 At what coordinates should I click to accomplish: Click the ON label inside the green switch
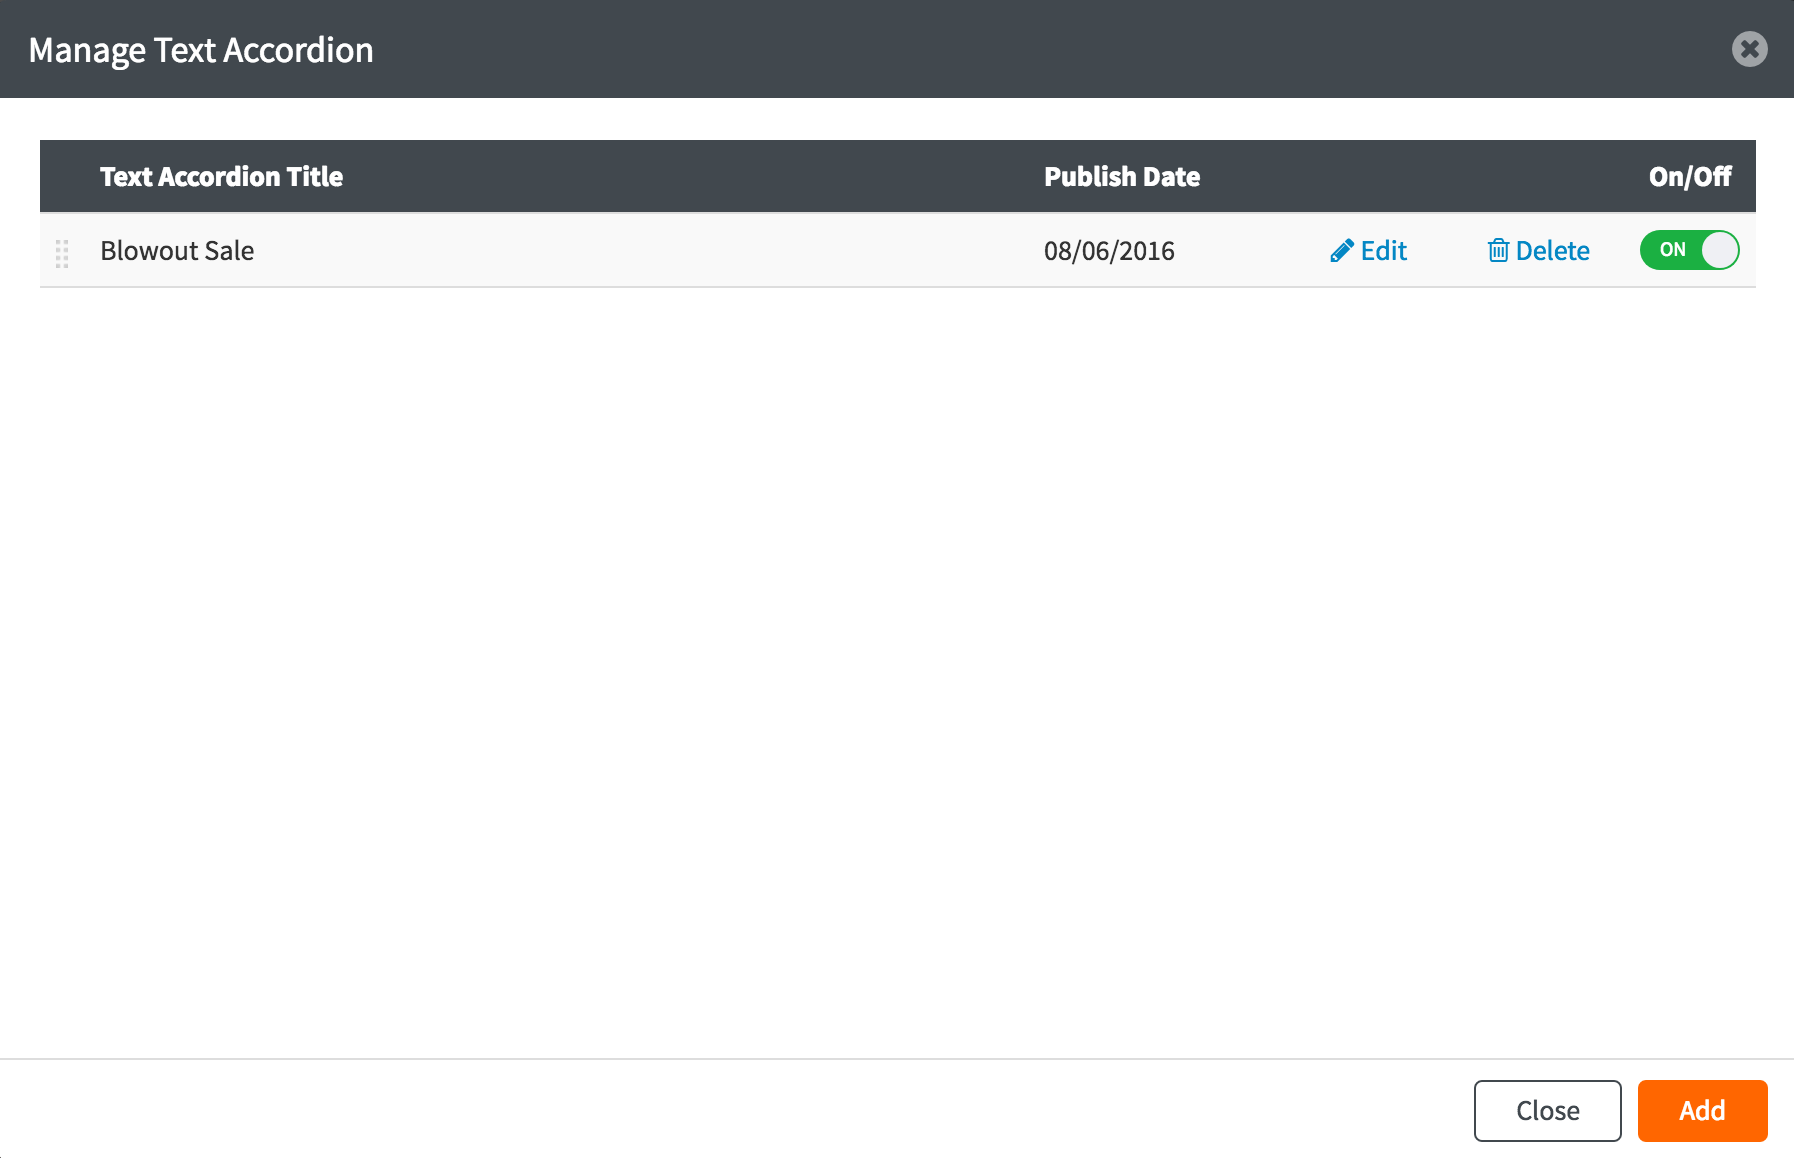tap(1672, 250)
